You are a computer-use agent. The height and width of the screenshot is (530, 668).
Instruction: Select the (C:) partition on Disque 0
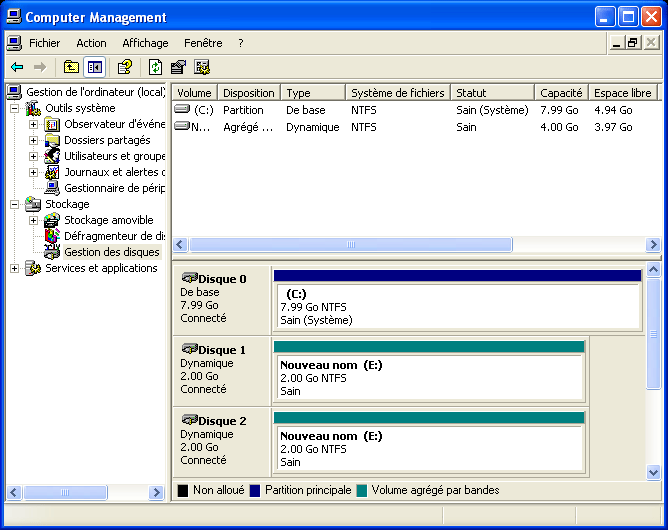[457, 301]
